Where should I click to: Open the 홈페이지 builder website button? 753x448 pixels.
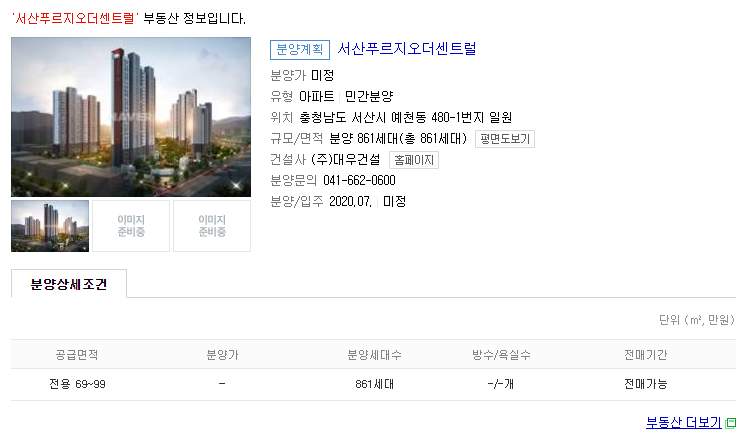click(414, 160)
